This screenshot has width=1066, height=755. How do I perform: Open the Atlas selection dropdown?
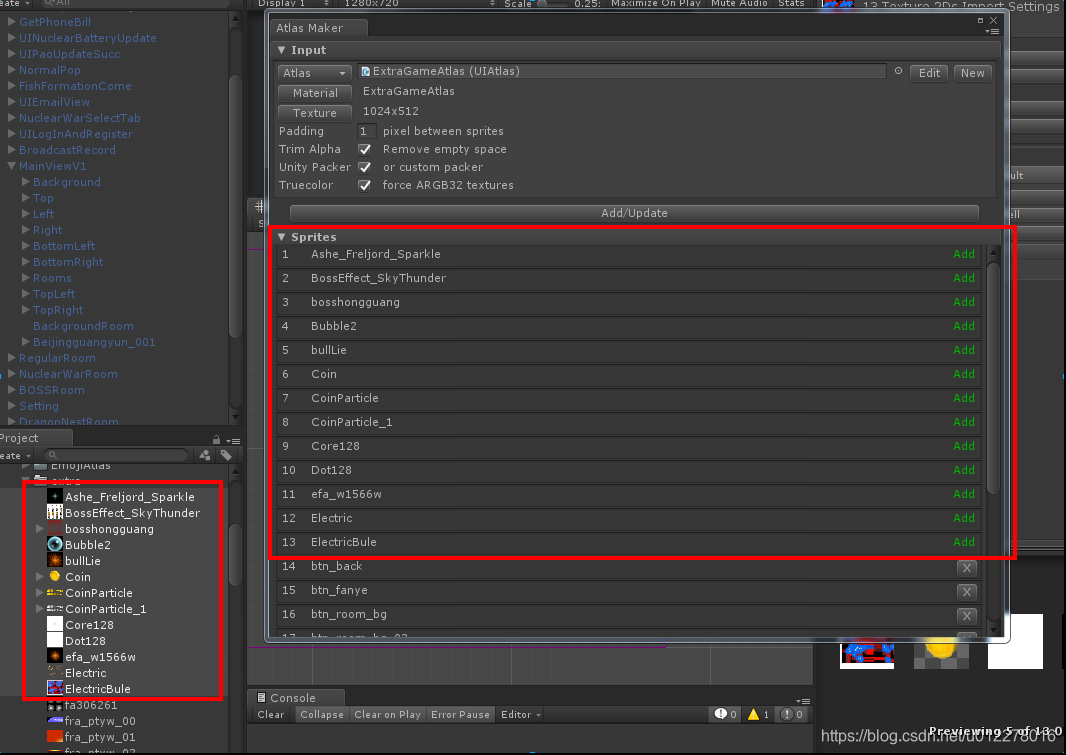[x=313, y=72]
